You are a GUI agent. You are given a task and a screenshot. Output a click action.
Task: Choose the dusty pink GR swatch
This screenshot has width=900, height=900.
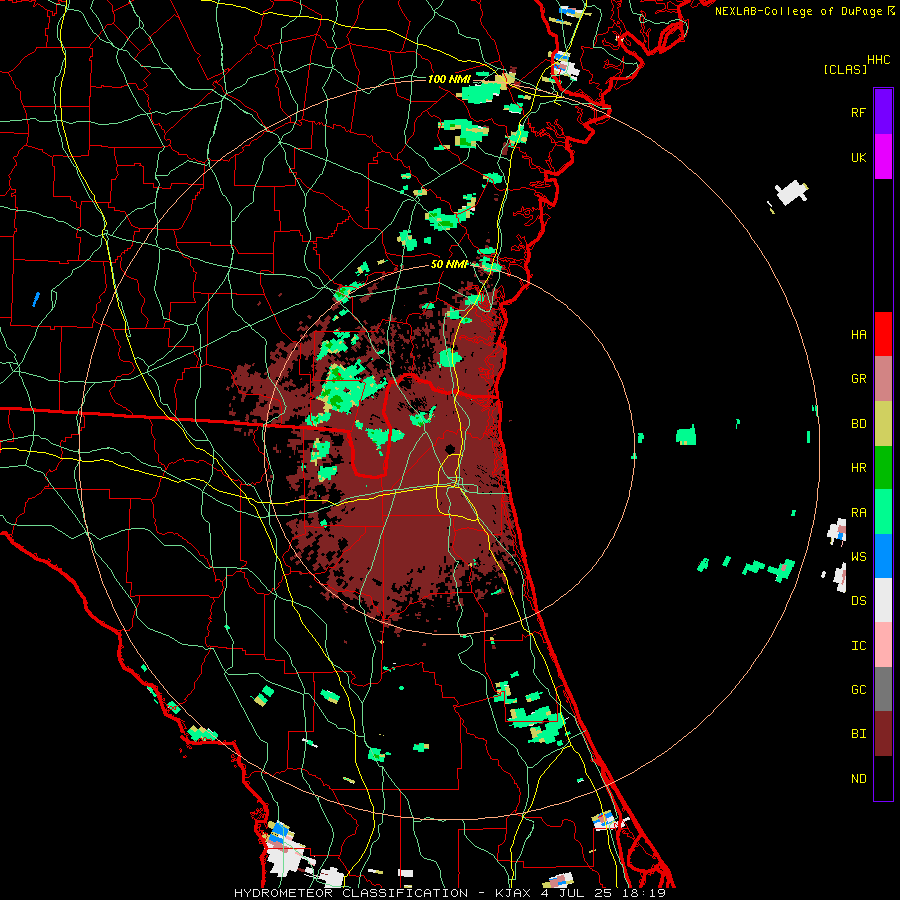point(883,379)
